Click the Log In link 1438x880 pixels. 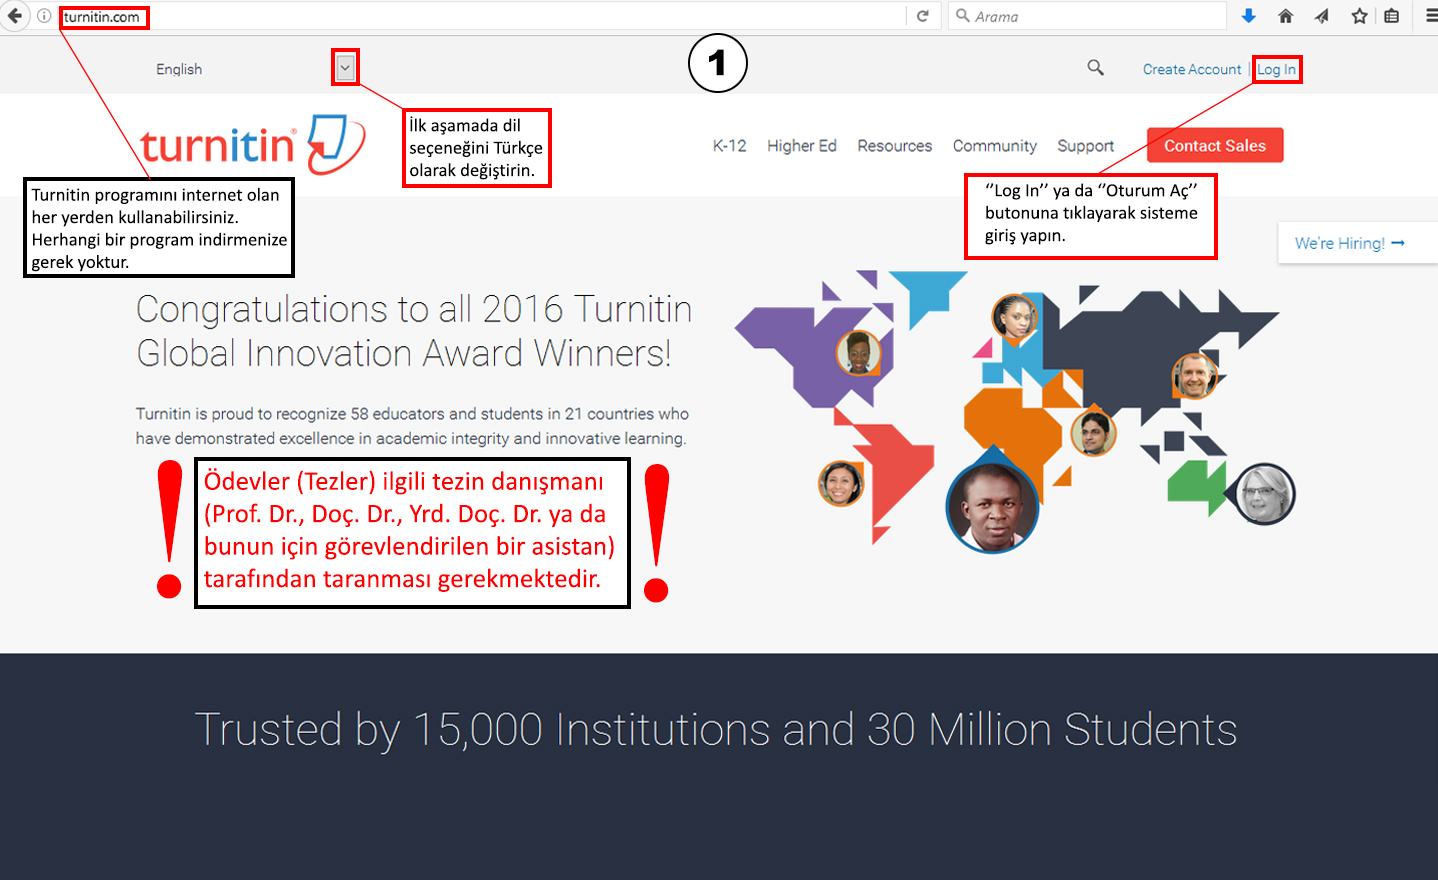point(1276,69)
